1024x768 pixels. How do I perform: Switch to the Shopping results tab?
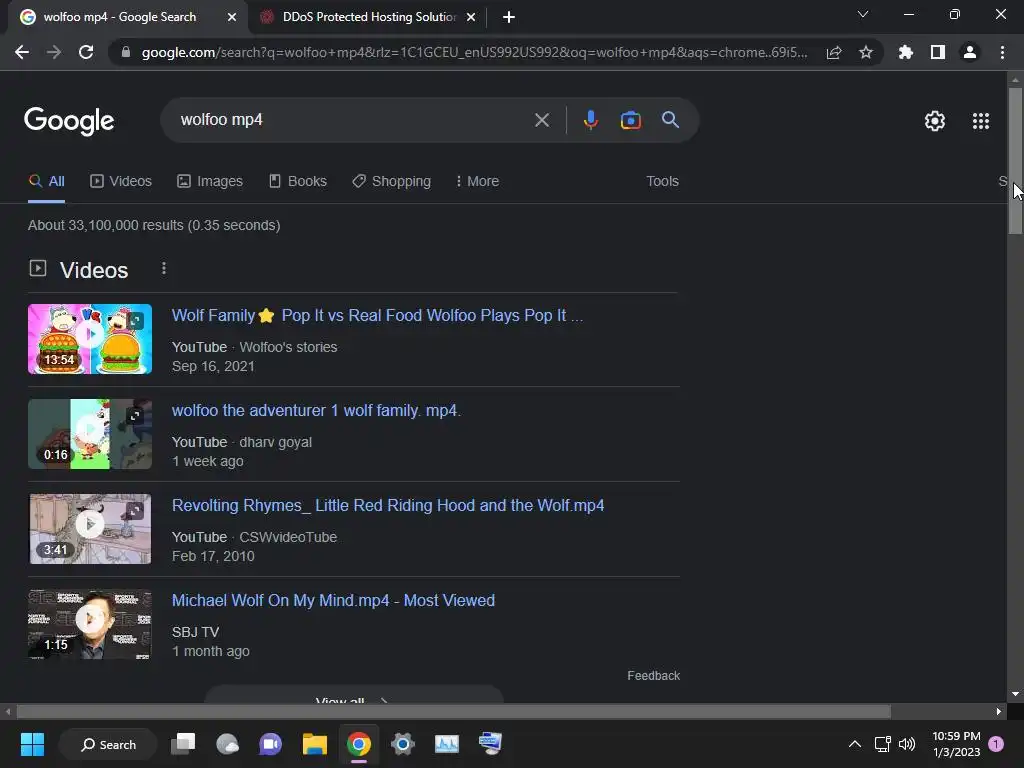(x=391, y=181)
